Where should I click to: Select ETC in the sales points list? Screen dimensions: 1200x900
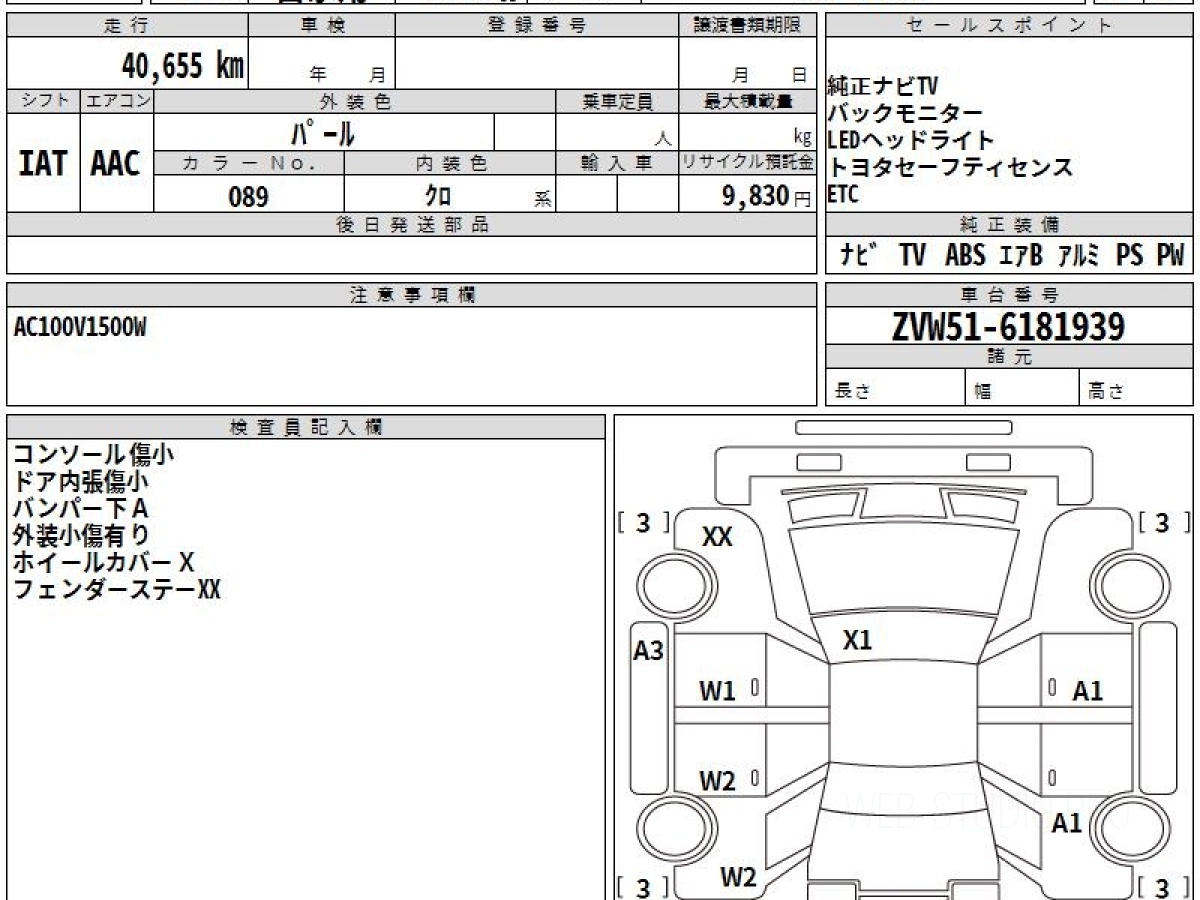point(843,195)
